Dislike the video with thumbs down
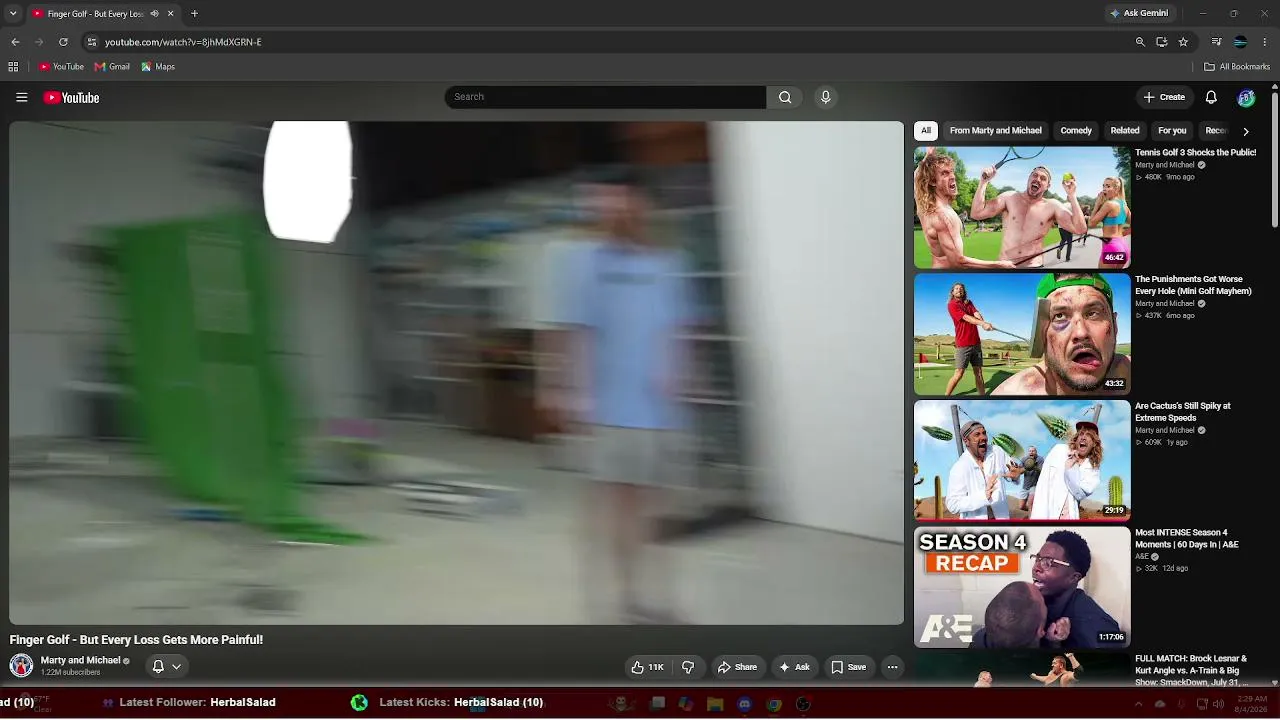1280x720 pixels. (x=688, y=667)
